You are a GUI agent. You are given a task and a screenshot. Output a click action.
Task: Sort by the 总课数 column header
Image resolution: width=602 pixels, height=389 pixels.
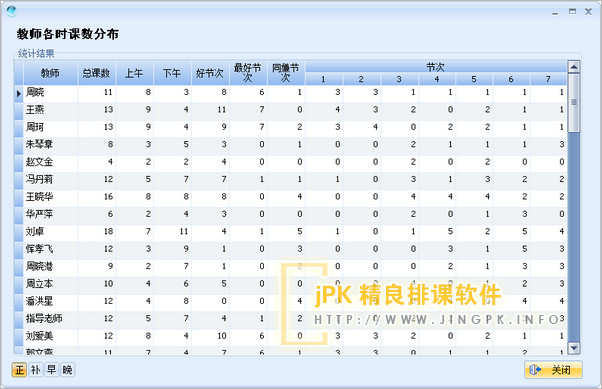(96, 73)
